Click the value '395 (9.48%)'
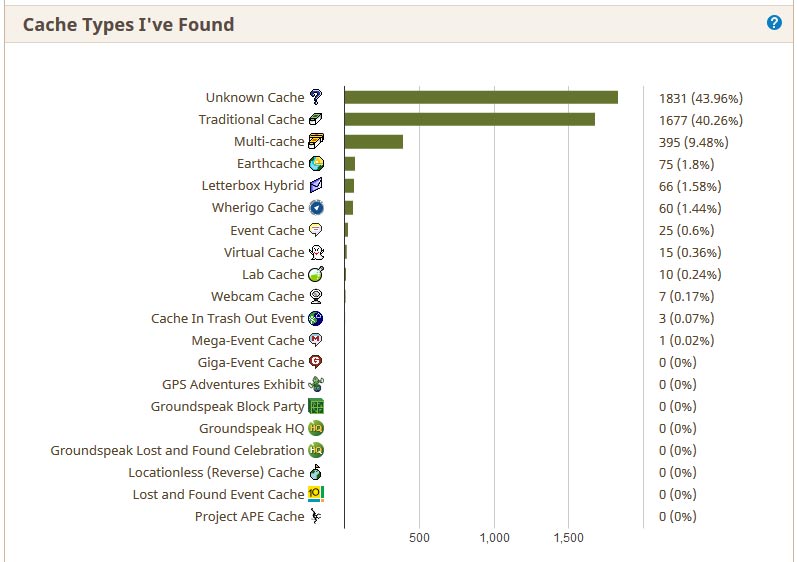Screen dimensions: 797x562 pos(694,142)
